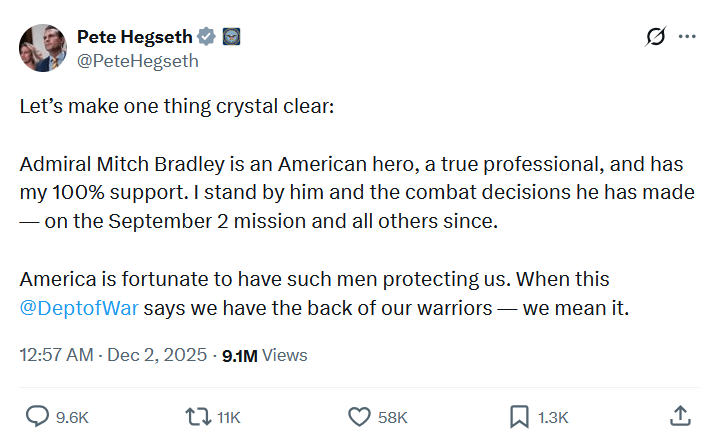View the 9.1M Views analytics
The height and width of the screenshot is (441, 706).
click(264, 355)
